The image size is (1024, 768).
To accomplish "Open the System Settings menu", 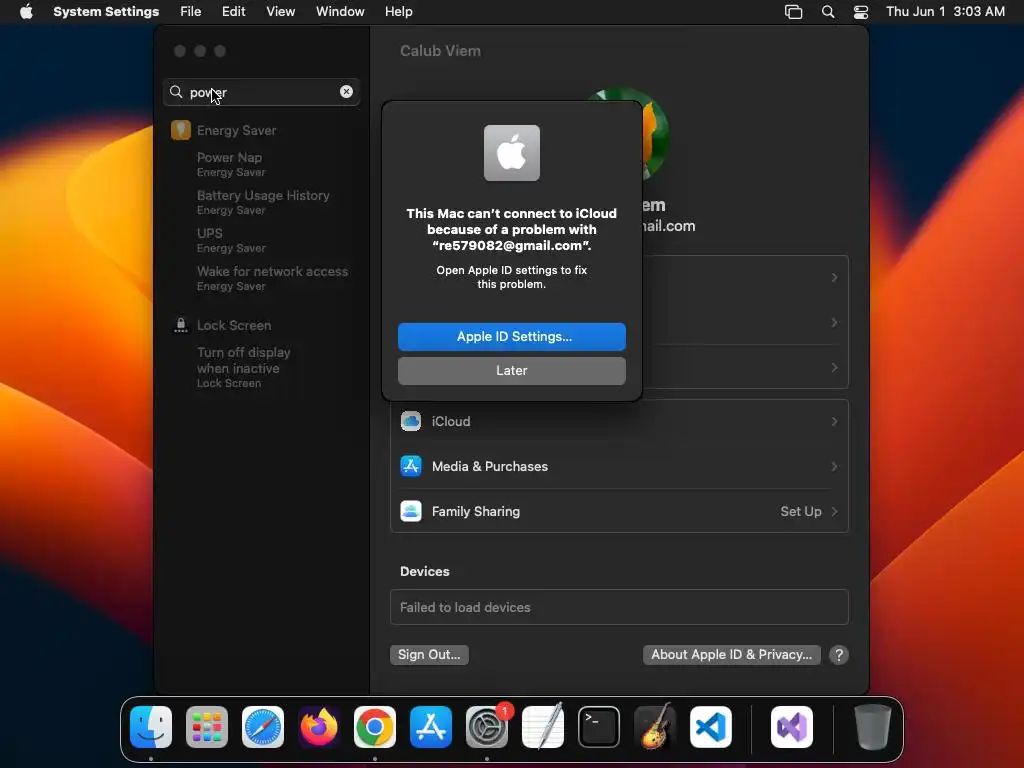I will pyautogui.click(x=106, y=12).
